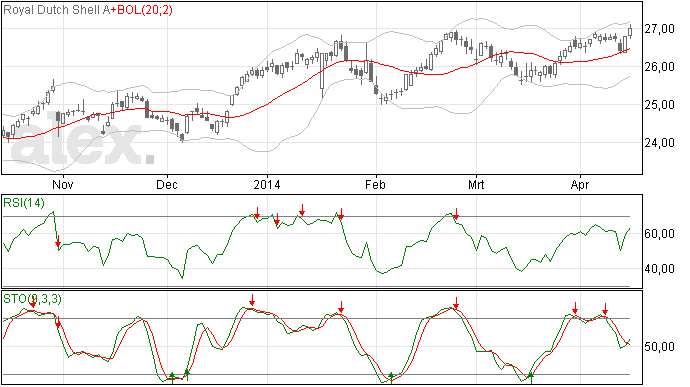The image size is (690, 387).
Task: Click the RSI sell arrow in early November
Action: [58, 242]
